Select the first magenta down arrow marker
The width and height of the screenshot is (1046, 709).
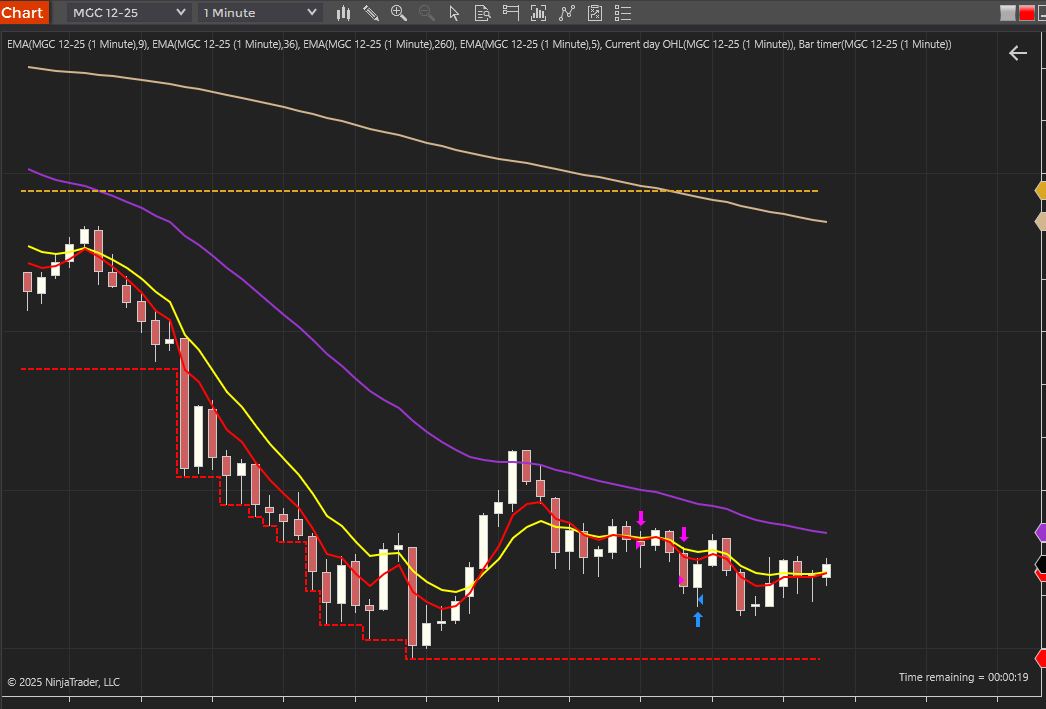pyautogui.click(x=641, y=518)
